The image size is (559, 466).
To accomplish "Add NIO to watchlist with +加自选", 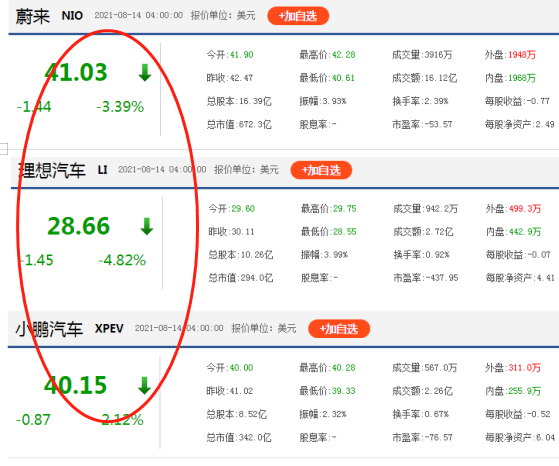I will tap(298, 16).
